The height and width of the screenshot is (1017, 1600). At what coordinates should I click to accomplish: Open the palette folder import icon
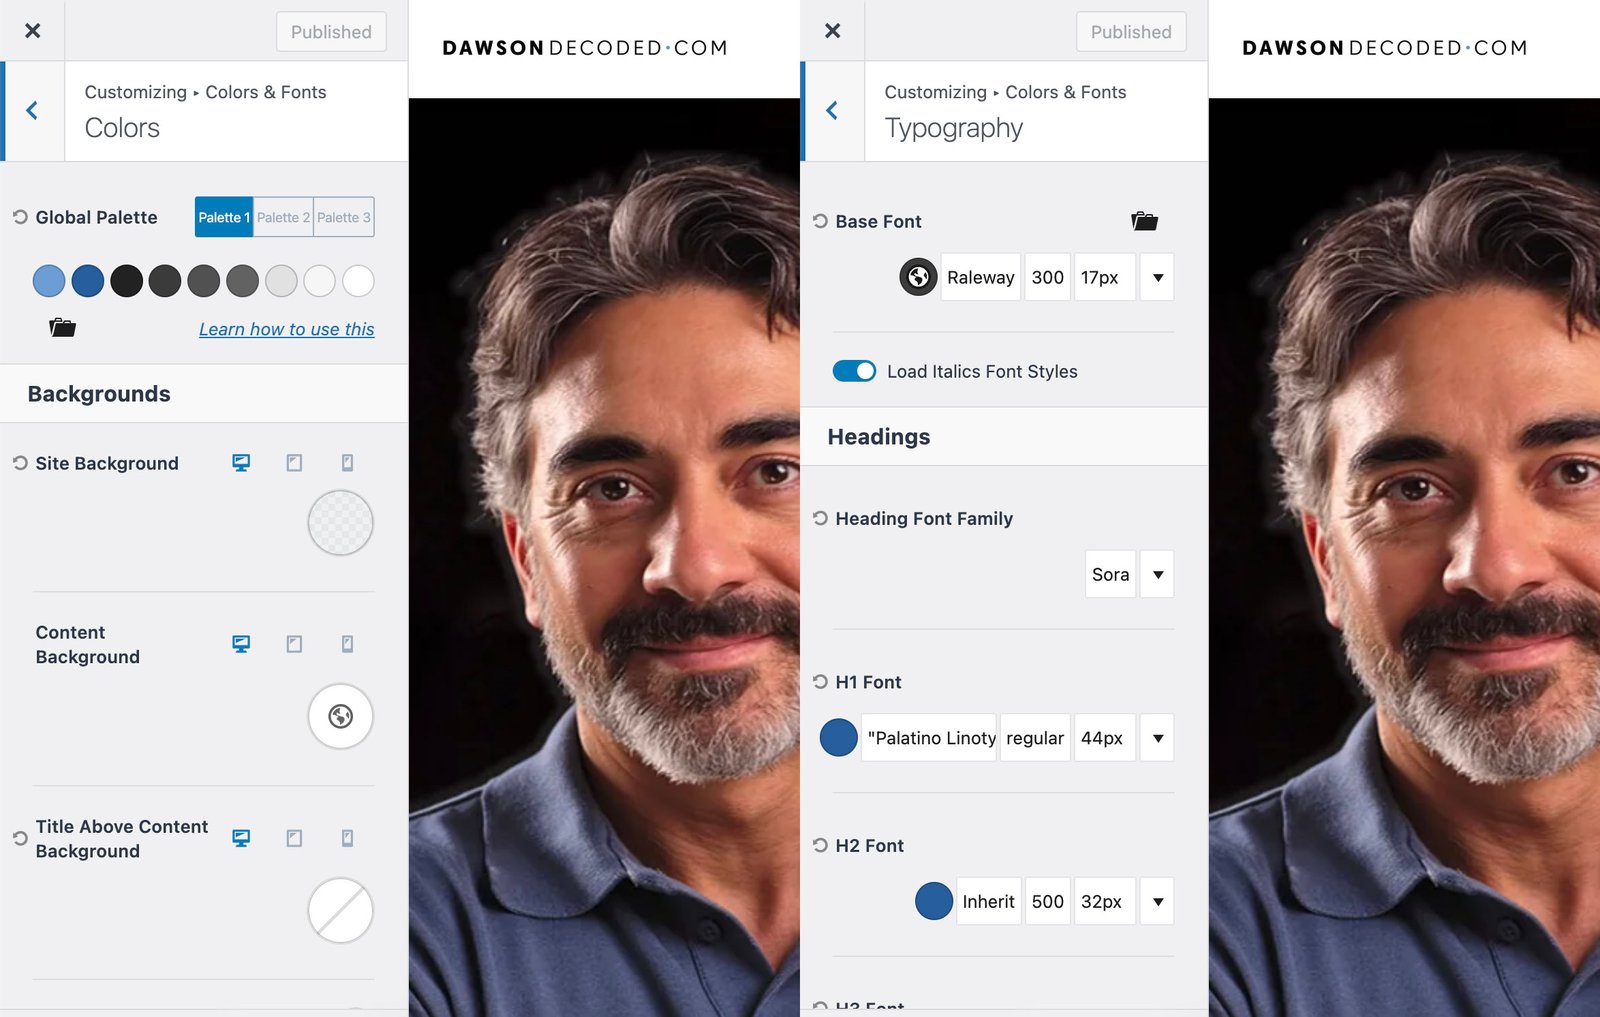tap(62, 328)
